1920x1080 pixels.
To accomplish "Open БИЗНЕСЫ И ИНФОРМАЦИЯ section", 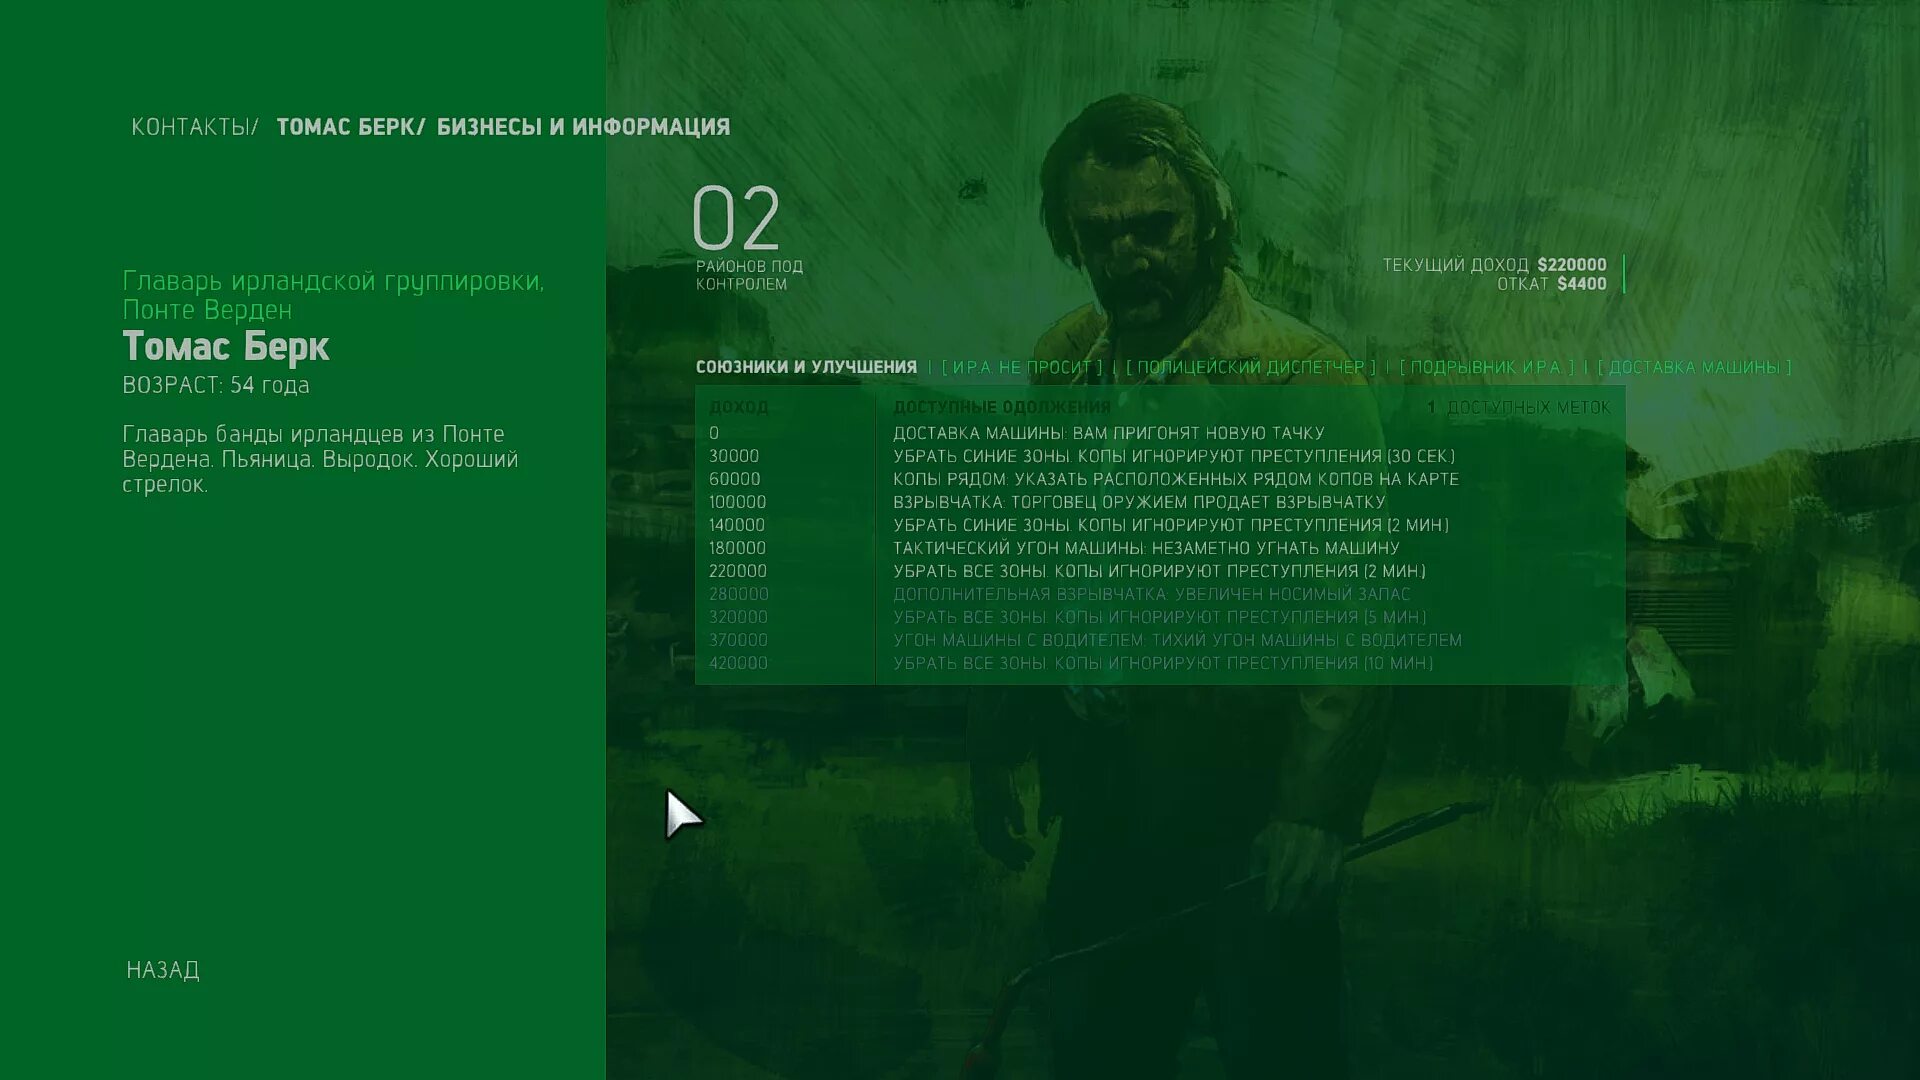I will [x=583, y=127].
